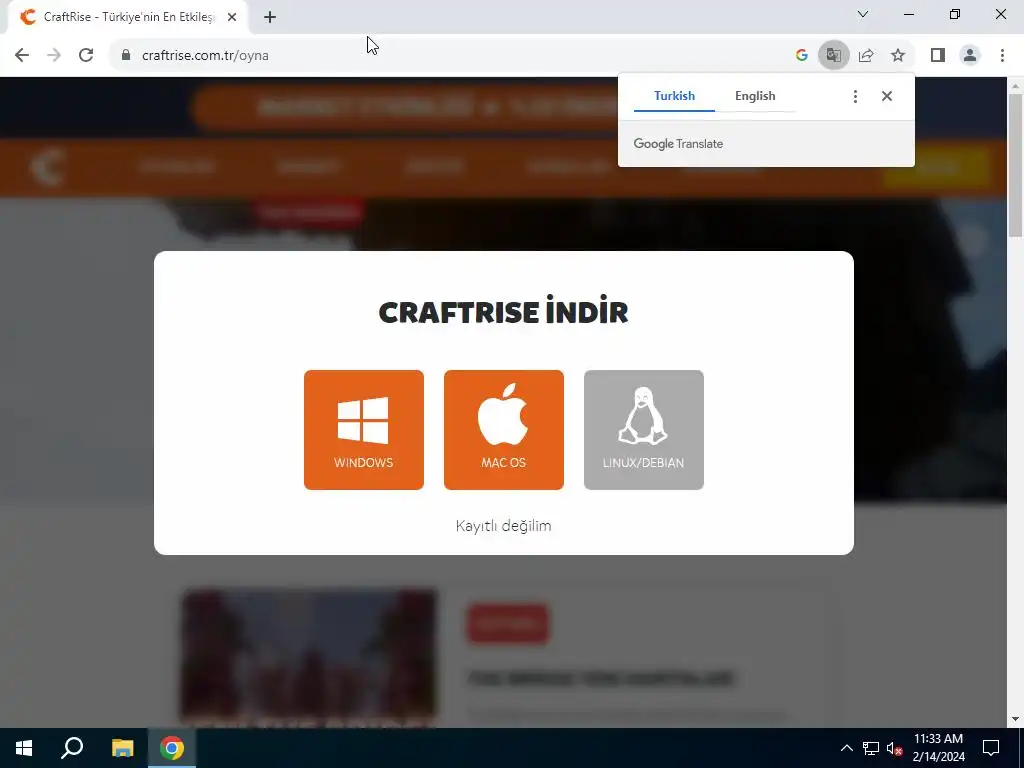1024x768 pixels.
Task: Click the Chrome taskbar icon
Action: click(172, 748)
